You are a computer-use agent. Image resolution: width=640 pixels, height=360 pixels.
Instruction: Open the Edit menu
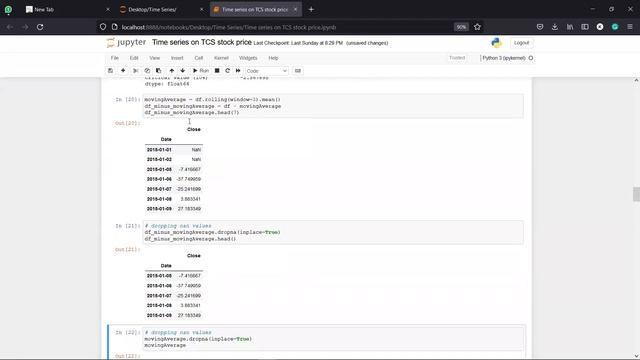tap(134, 58)
